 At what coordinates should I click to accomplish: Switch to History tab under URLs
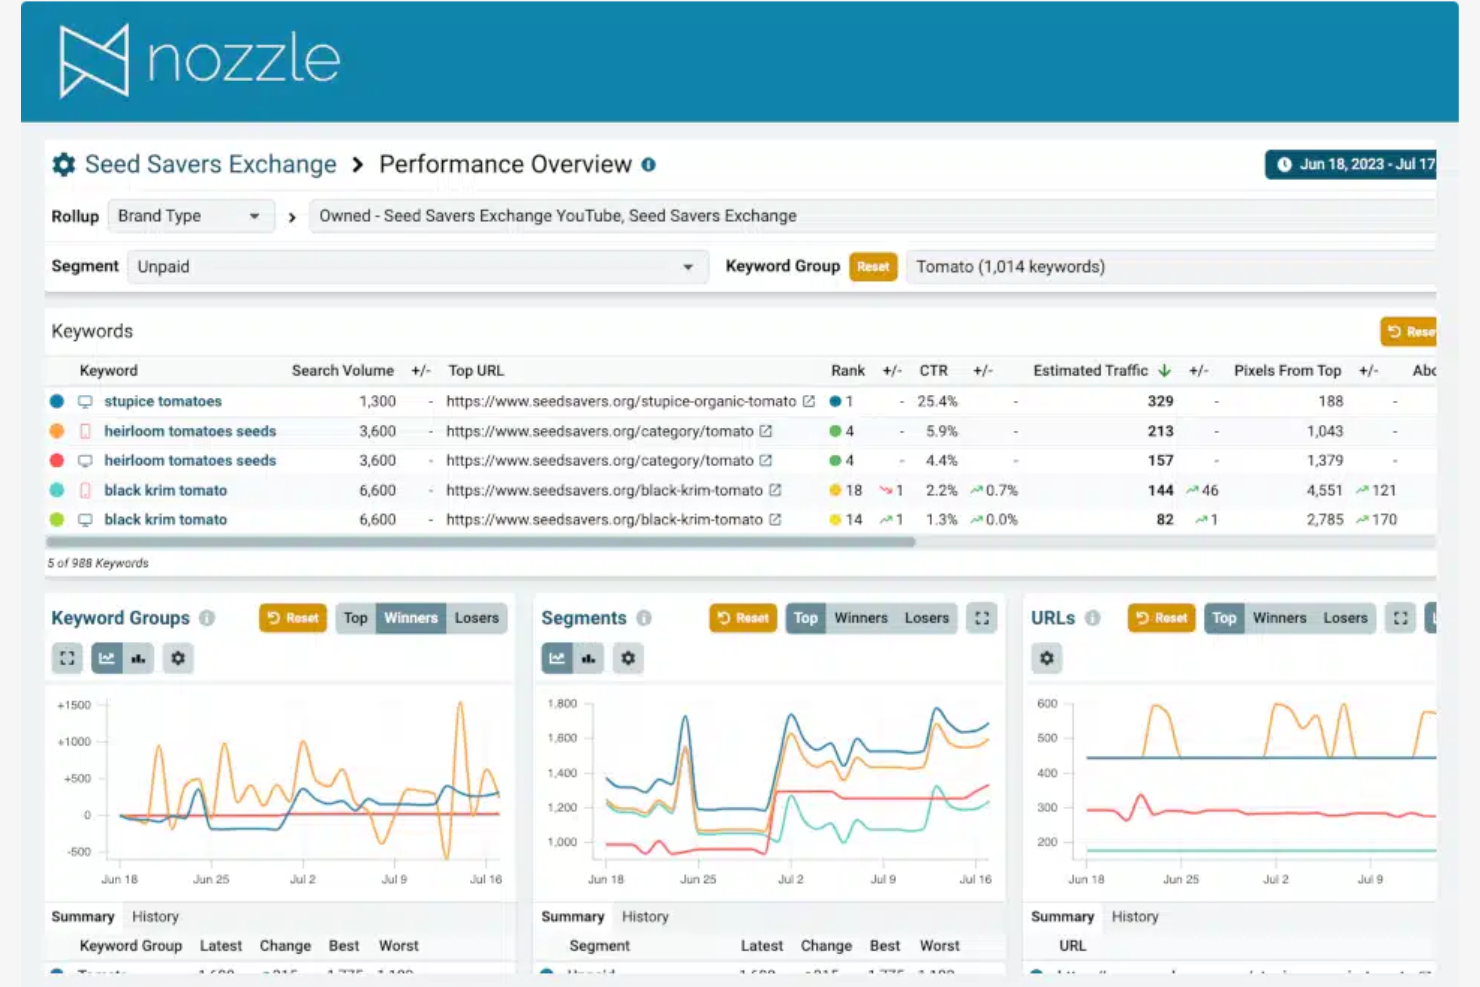click(1135, 916)
